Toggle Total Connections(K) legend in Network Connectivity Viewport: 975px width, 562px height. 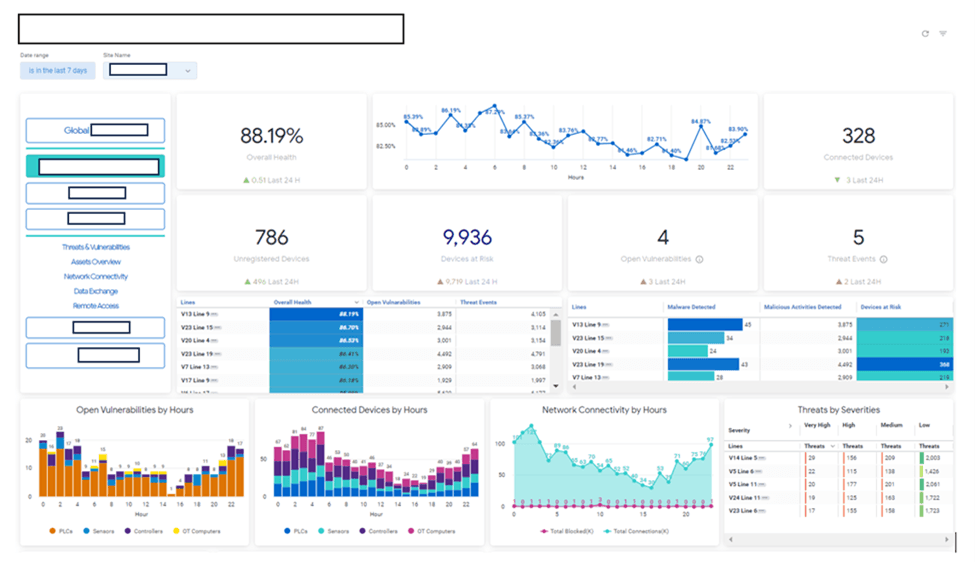coord(636,531)
